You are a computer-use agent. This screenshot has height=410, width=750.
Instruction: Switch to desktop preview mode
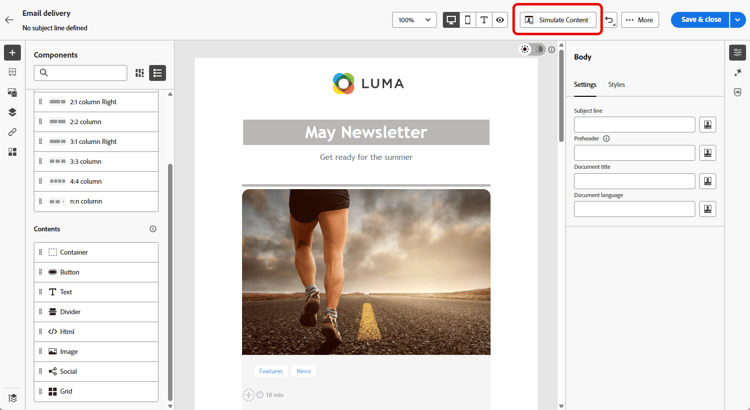coord(451,20)
